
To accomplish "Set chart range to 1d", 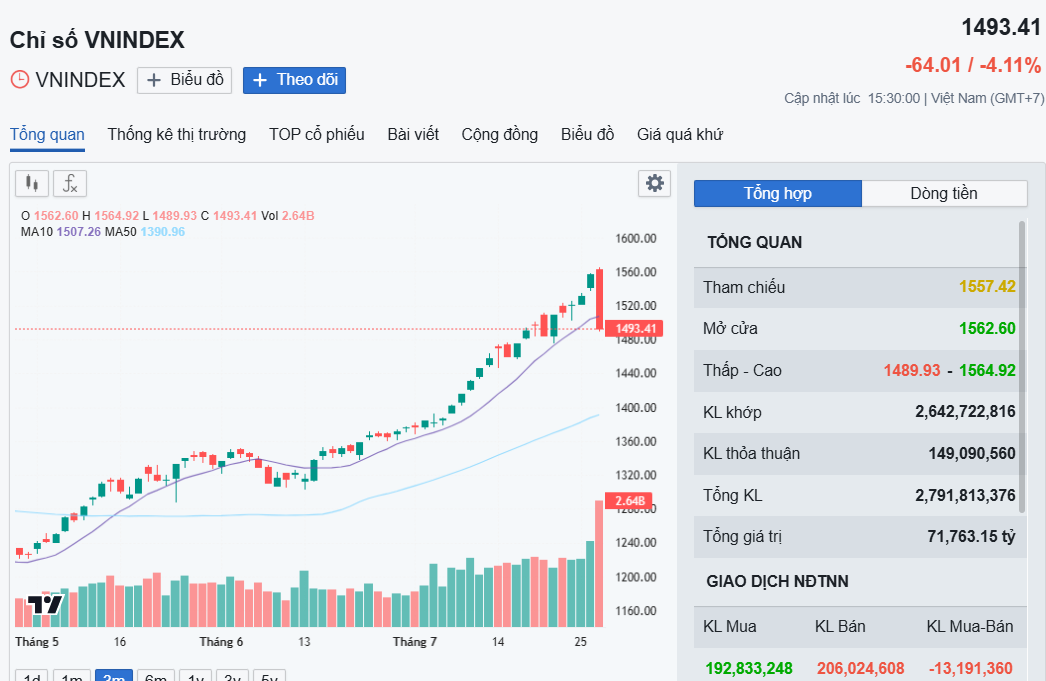I will tap(32, 676).
